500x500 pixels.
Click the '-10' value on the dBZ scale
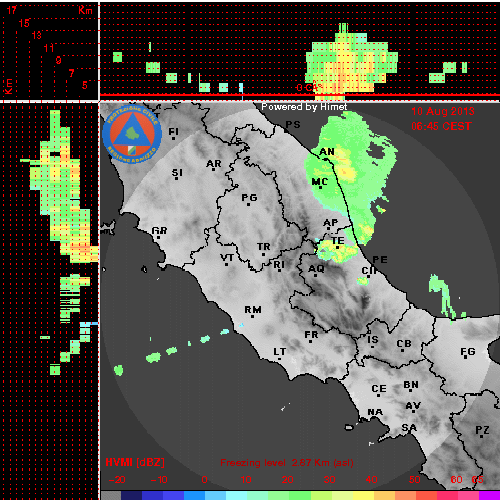click(x=159, y=480)
